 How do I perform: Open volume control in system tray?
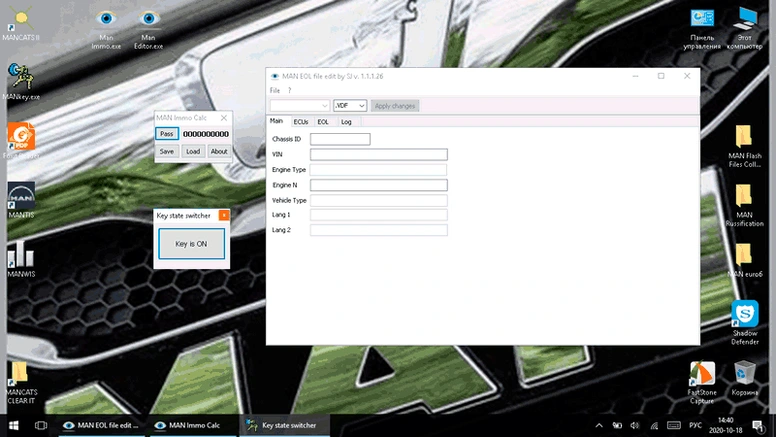click(635, 425)
